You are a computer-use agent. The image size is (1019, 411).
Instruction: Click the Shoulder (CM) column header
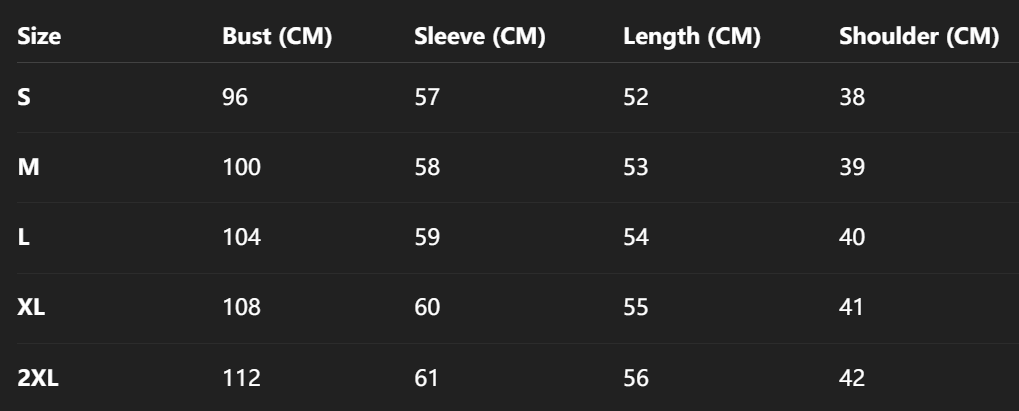coord(919,38)
